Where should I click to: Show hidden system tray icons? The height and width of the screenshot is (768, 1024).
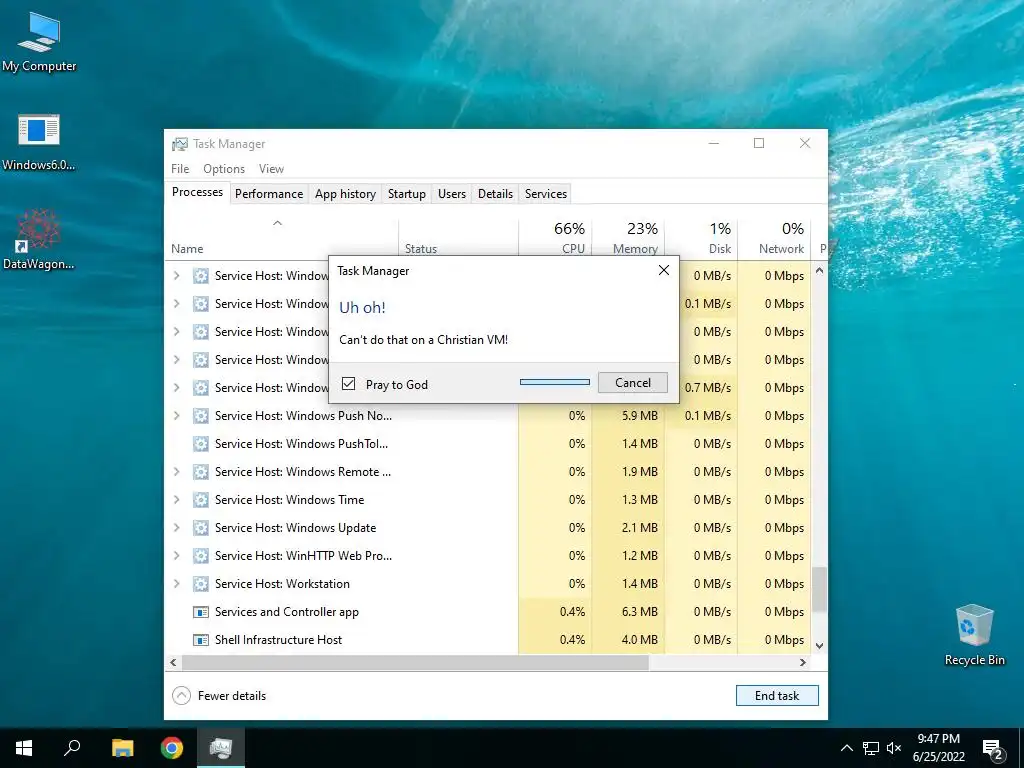846,748
